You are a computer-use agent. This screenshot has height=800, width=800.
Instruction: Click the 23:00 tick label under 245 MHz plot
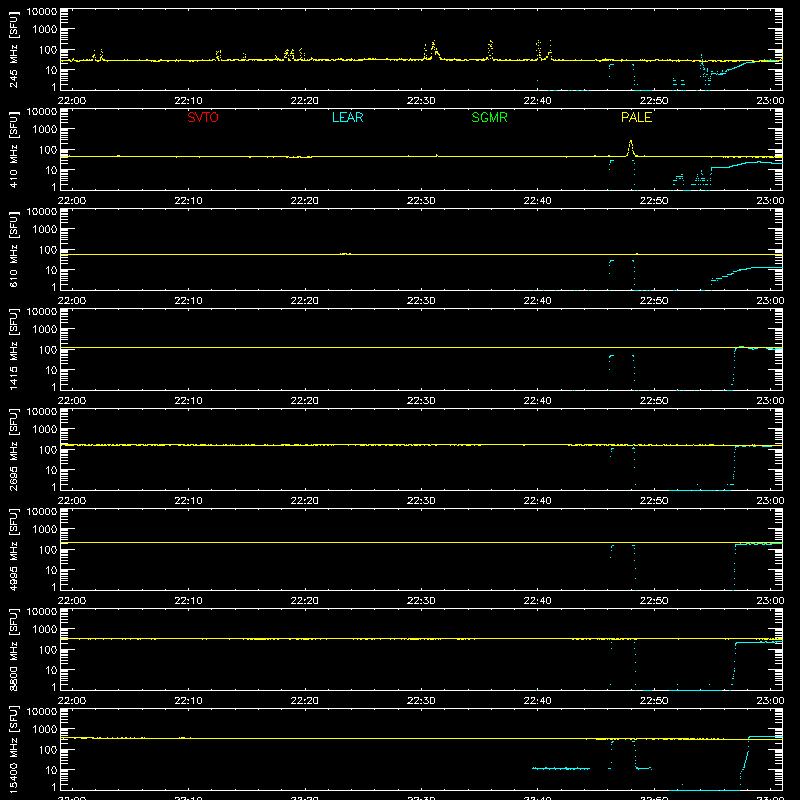point(770,101)
